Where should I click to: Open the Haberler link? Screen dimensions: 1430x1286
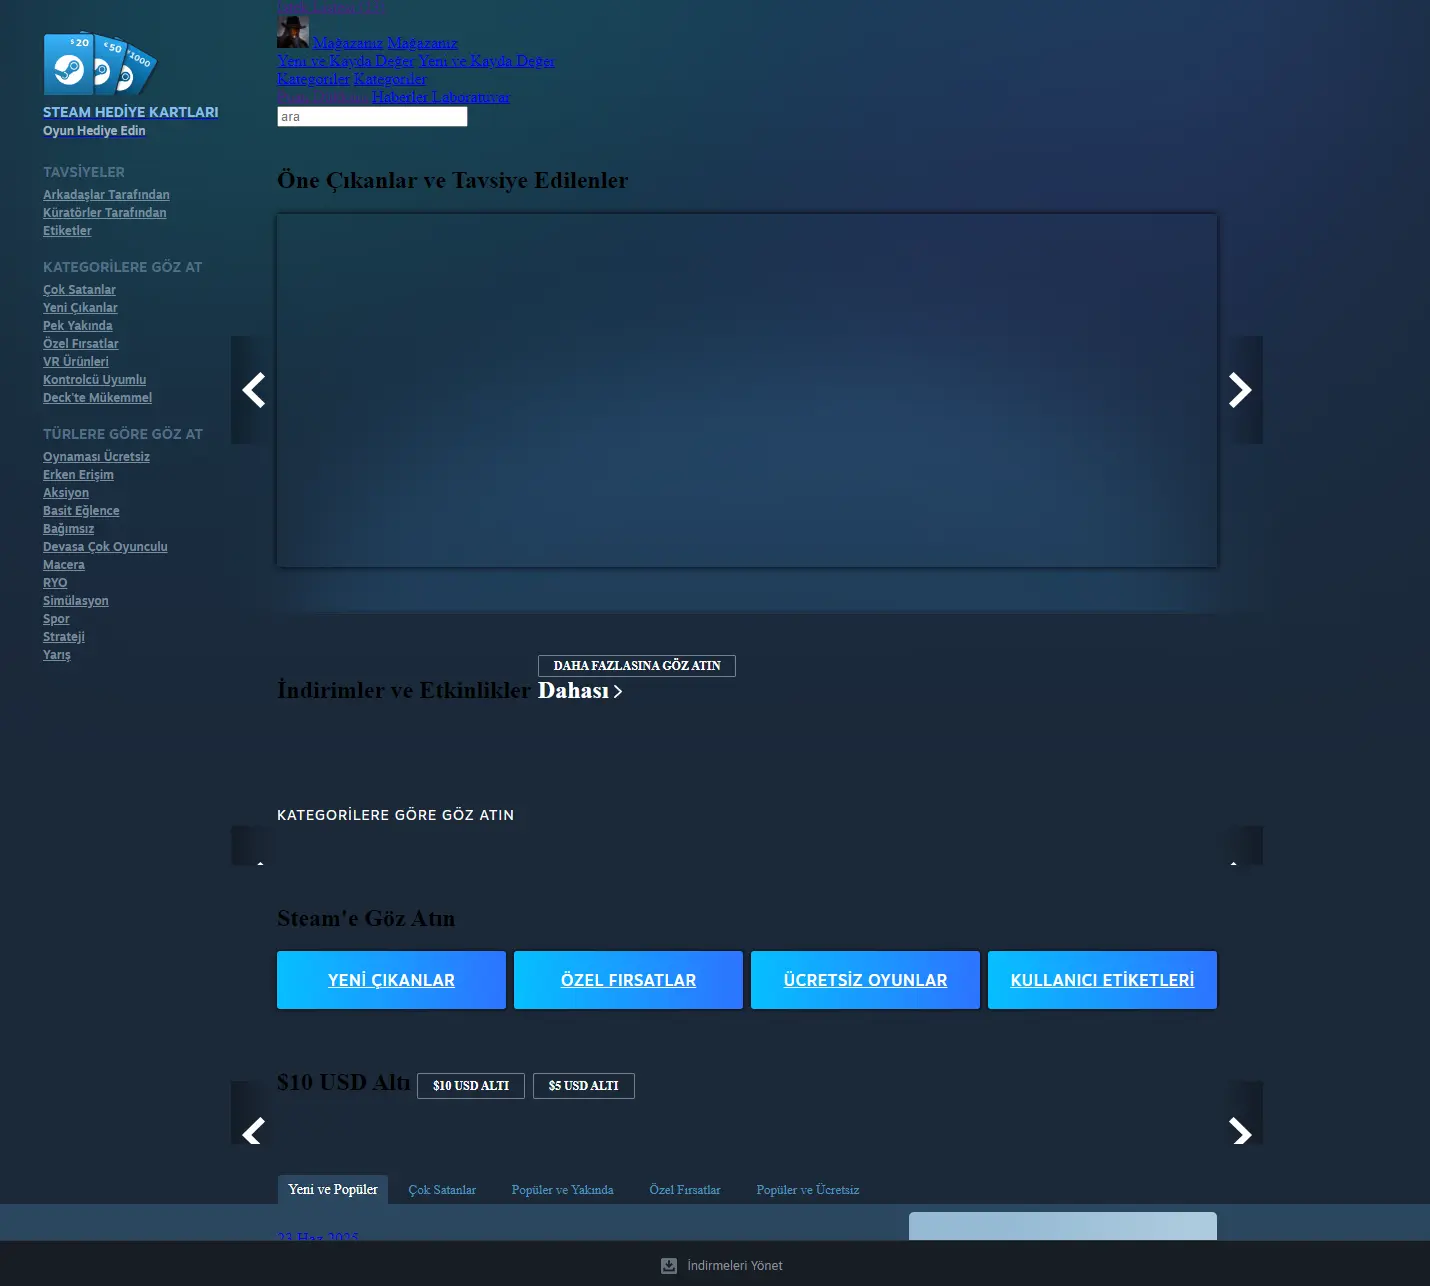pos(400,97)
